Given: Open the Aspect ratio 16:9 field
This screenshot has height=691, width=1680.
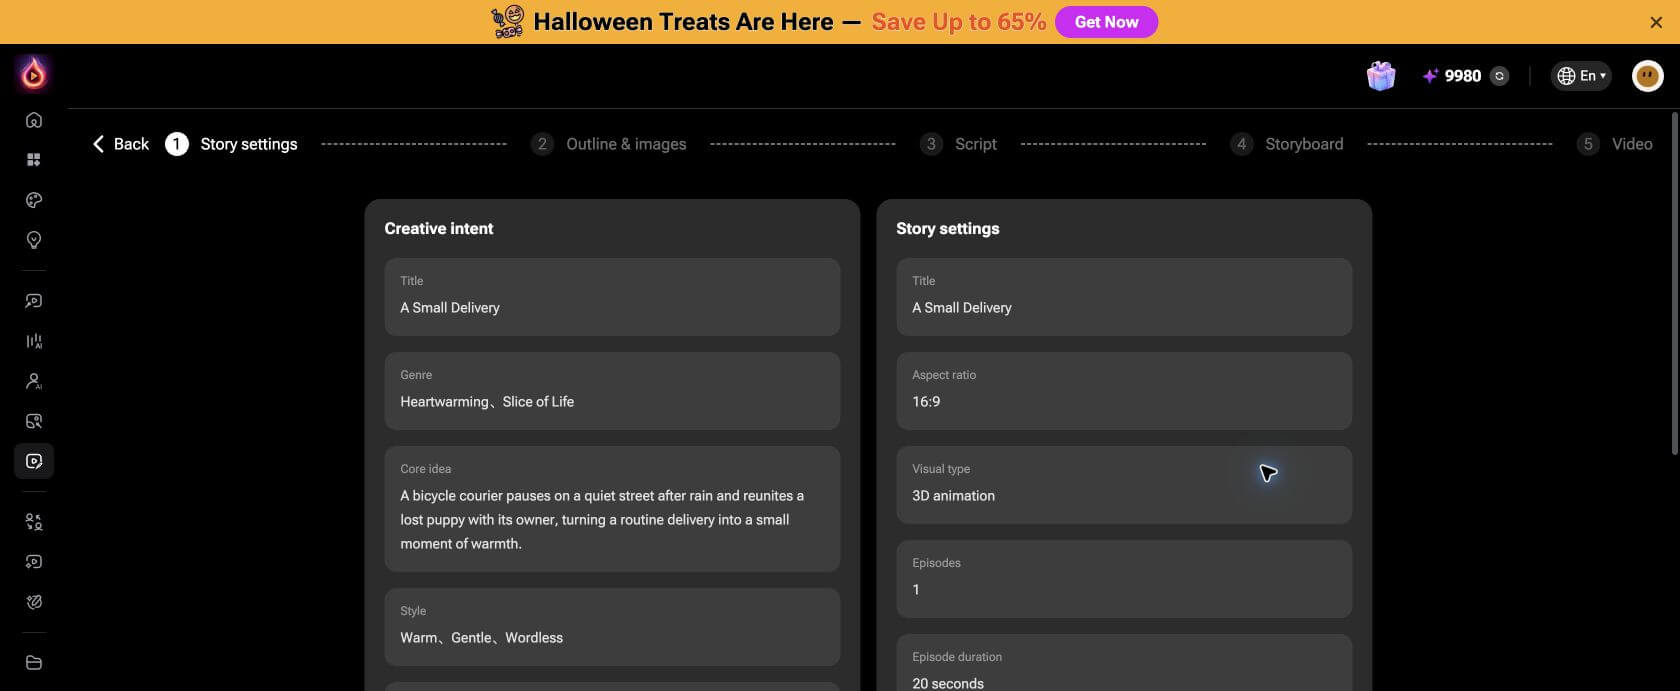Looking at the screenshot, I should click(x=1124, y=391).
